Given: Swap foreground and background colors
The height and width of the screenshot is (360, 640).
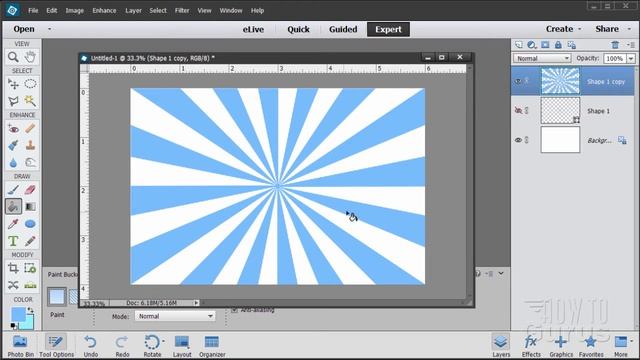Looking at the screenshot, I should (x=30, y=310).
